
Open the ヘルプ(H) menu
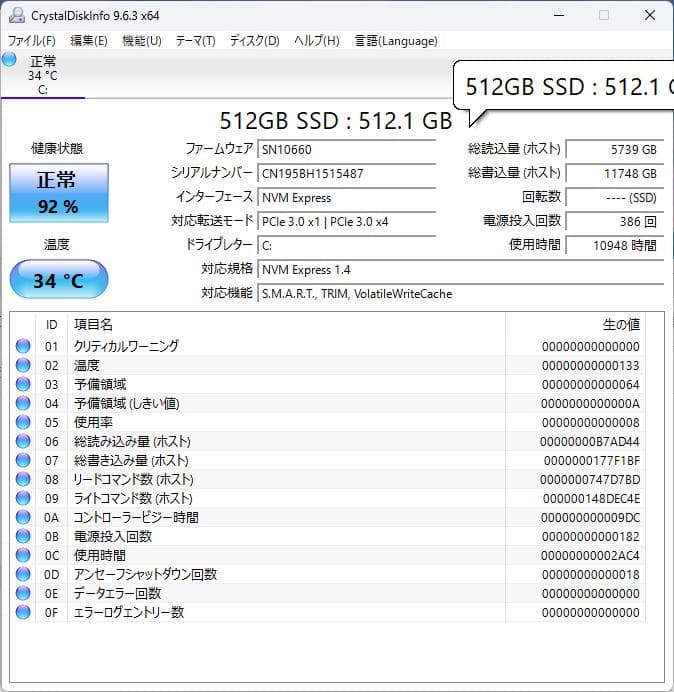pyautogui.click(x=317, y=41)
